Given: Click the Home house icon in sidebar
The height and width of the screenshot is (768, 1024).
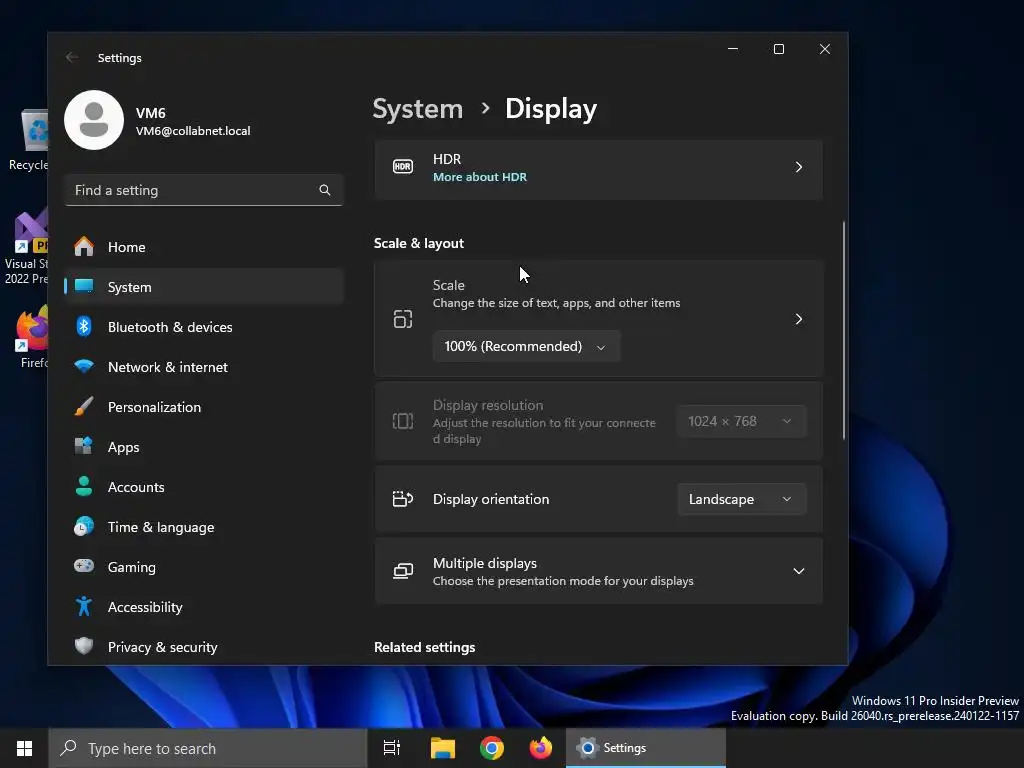Looking at the screenshot, I should point(84,247).
